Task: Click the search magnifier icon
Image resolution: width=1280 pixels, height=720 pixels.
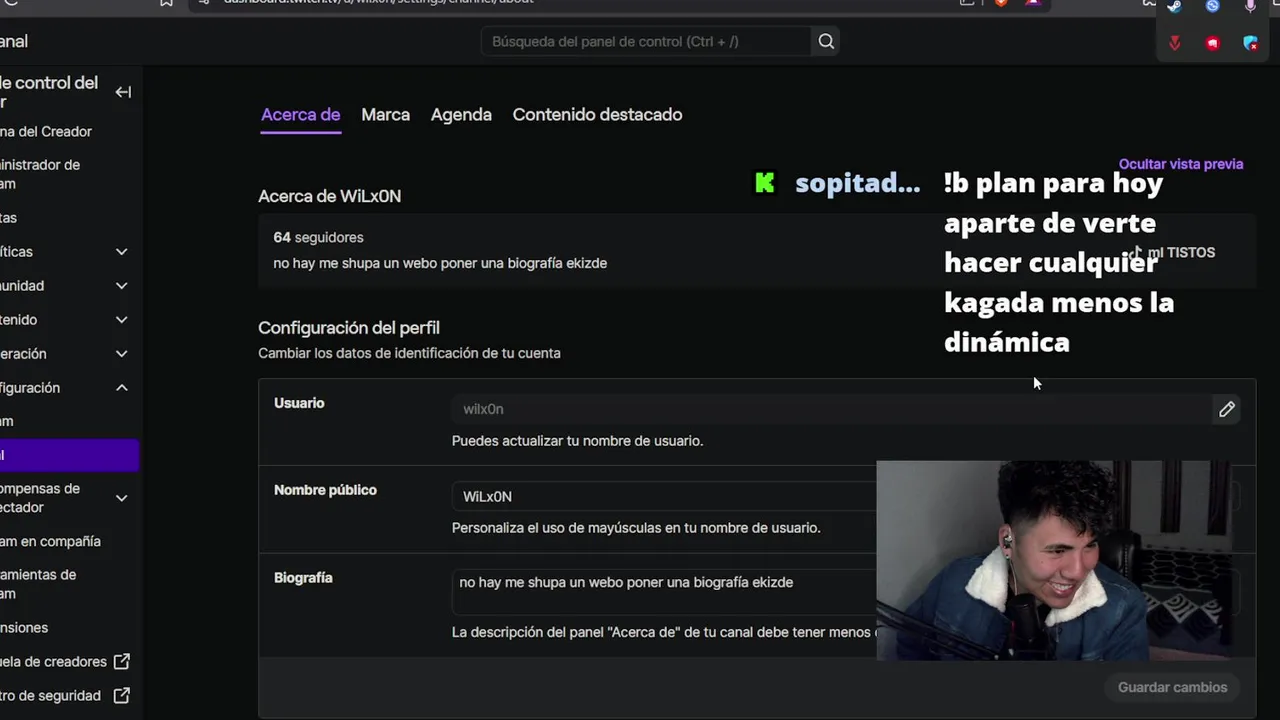Action: click(x=826, y=41)
